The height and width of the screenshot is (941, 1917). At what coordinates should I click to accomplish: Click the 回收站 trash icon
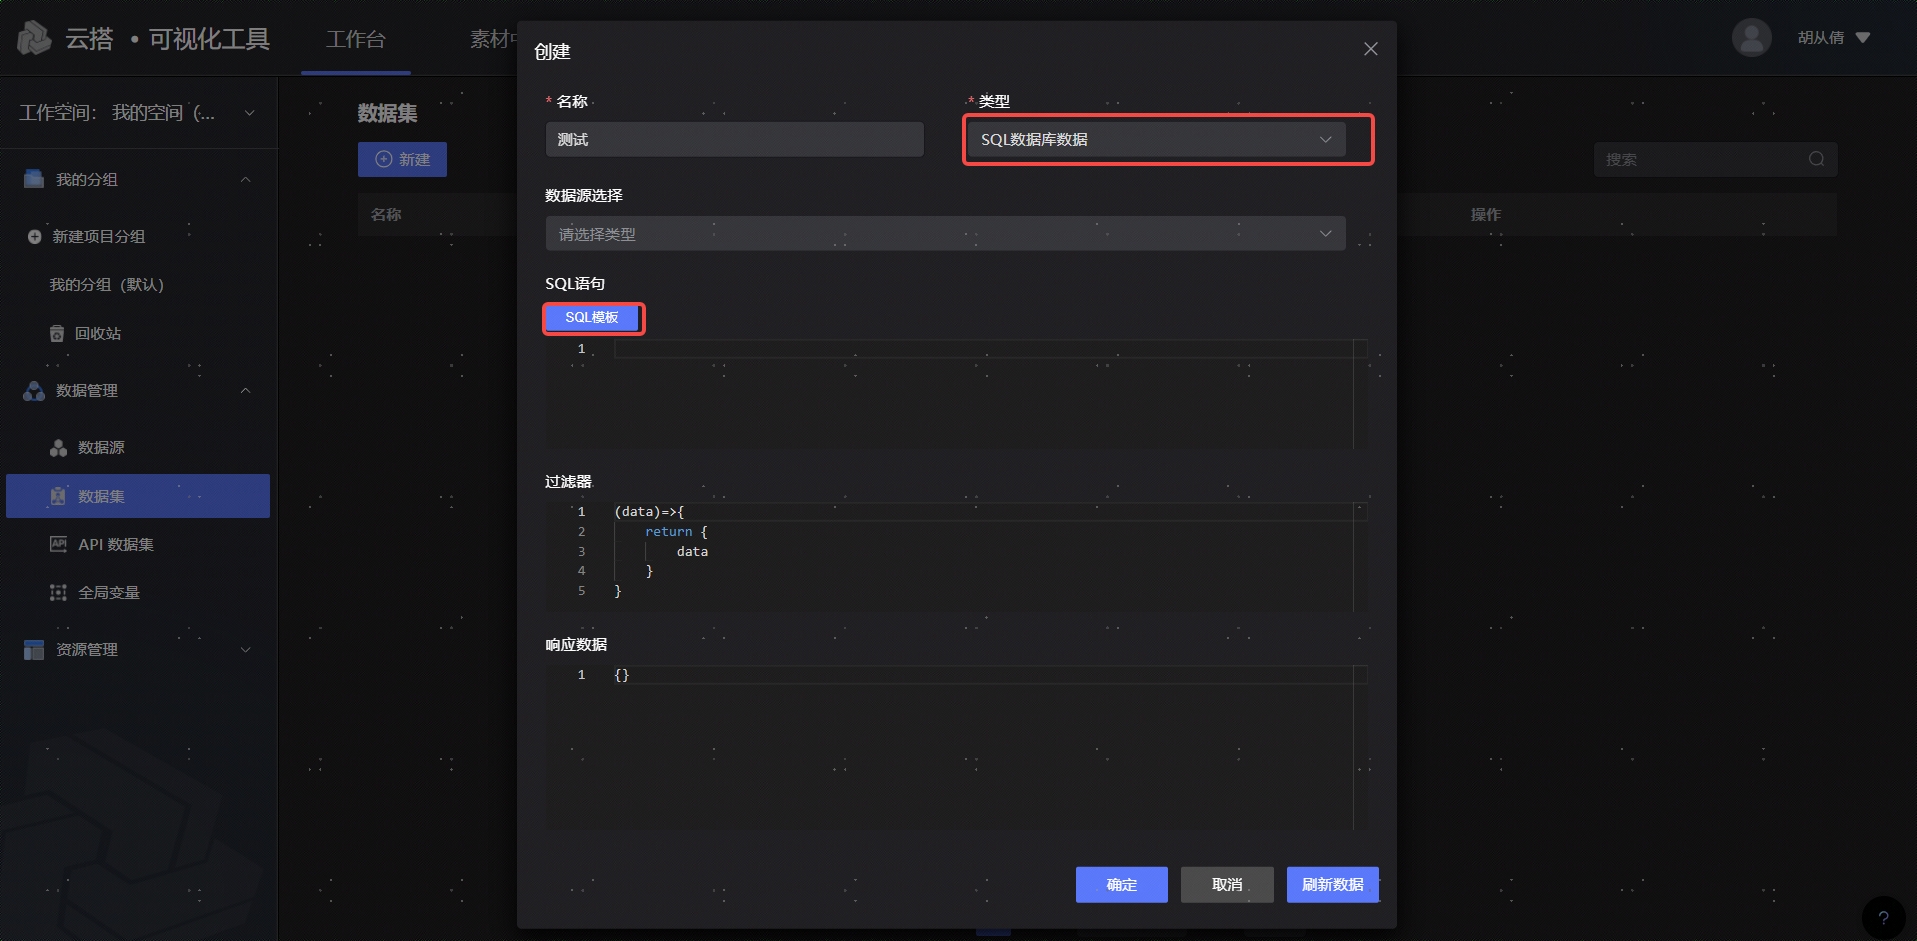pyautogui.click(x=57, y=334)
